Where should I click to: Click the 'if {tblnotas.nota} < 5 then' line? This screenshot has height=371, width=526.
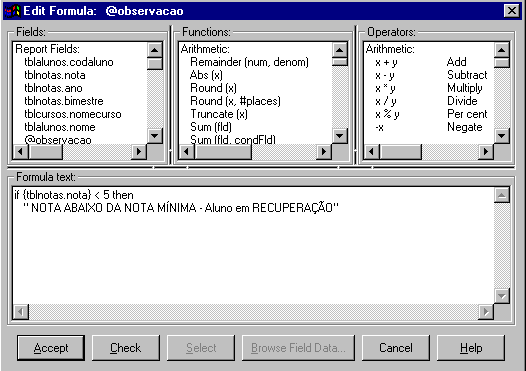(x=74, y=195)
